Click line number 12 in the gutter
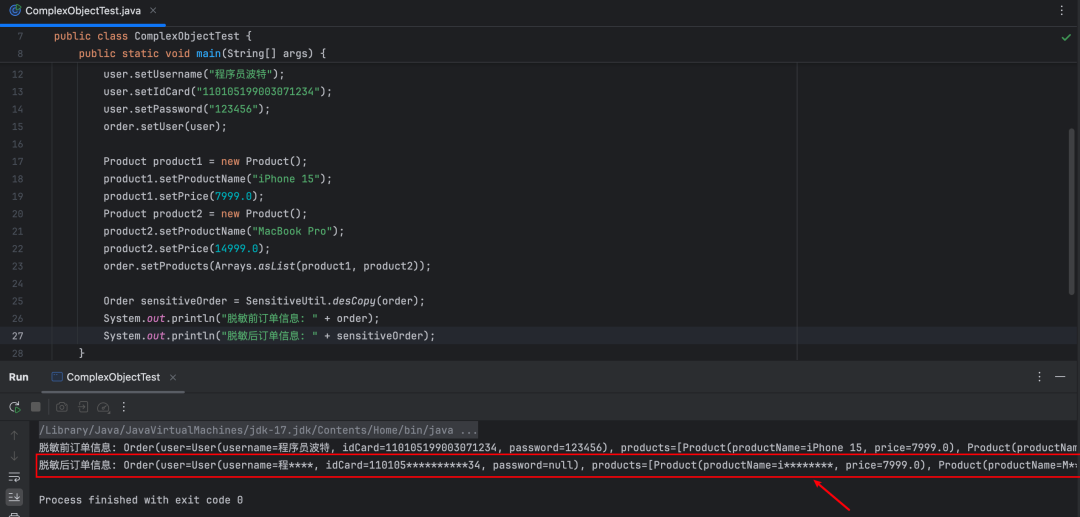The height and width of the screenshot is (517, 1080). pos(17,74)
